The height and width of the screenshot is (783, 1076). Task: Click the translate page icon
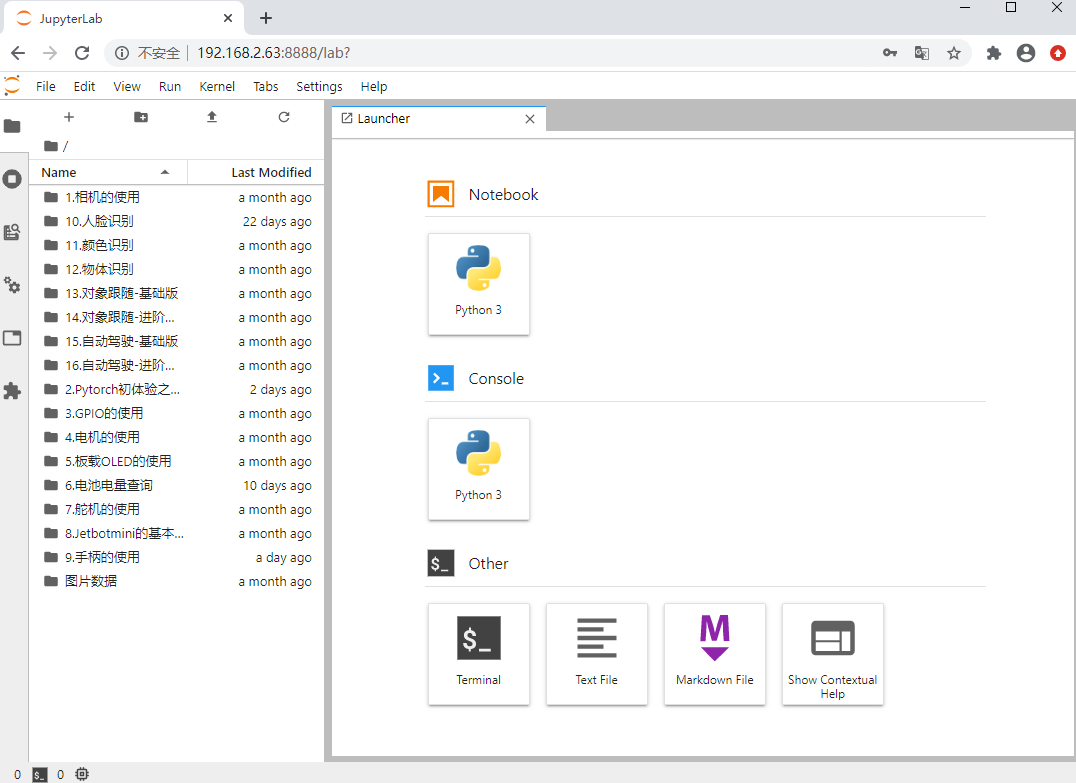922,53
